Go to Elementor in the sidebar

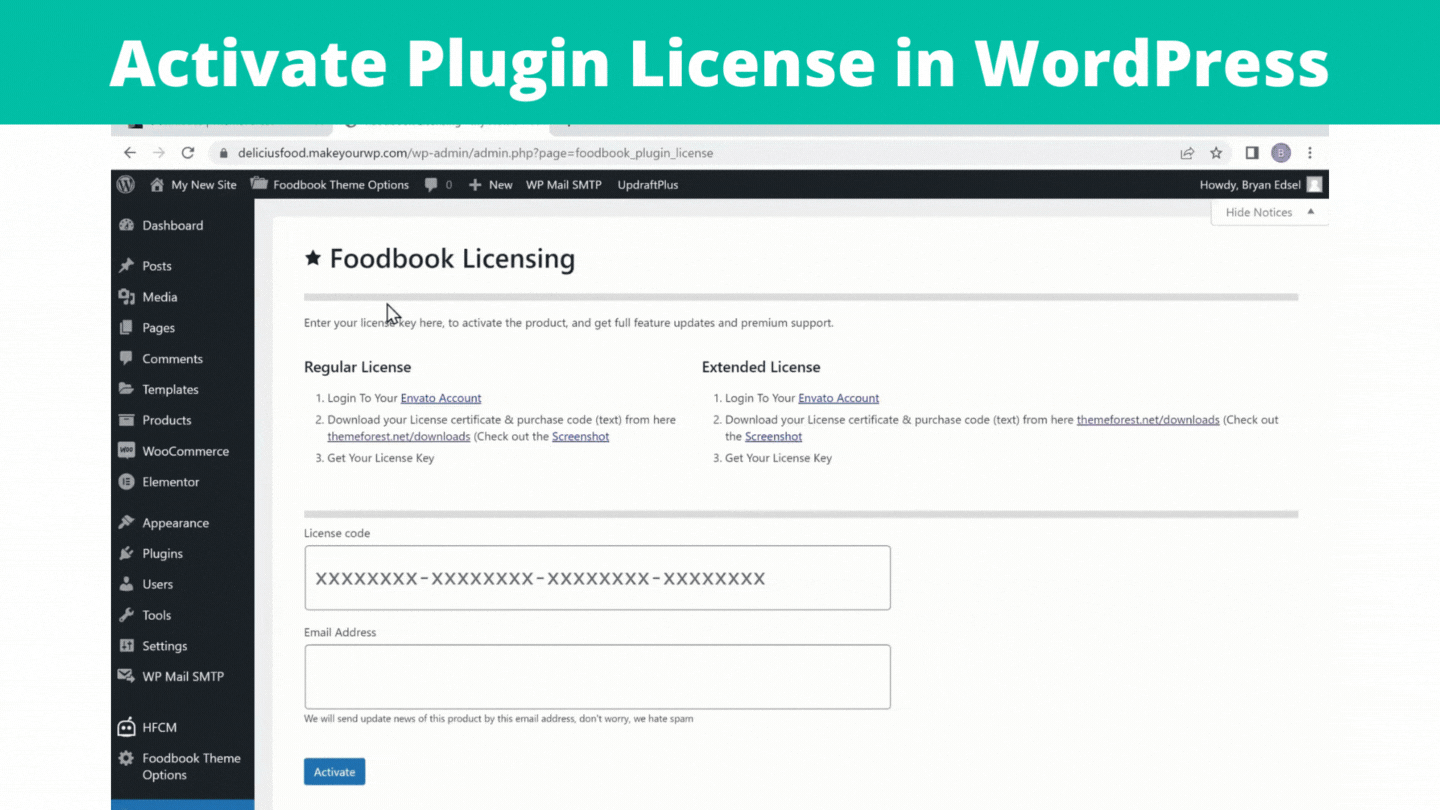pos(170,482)
